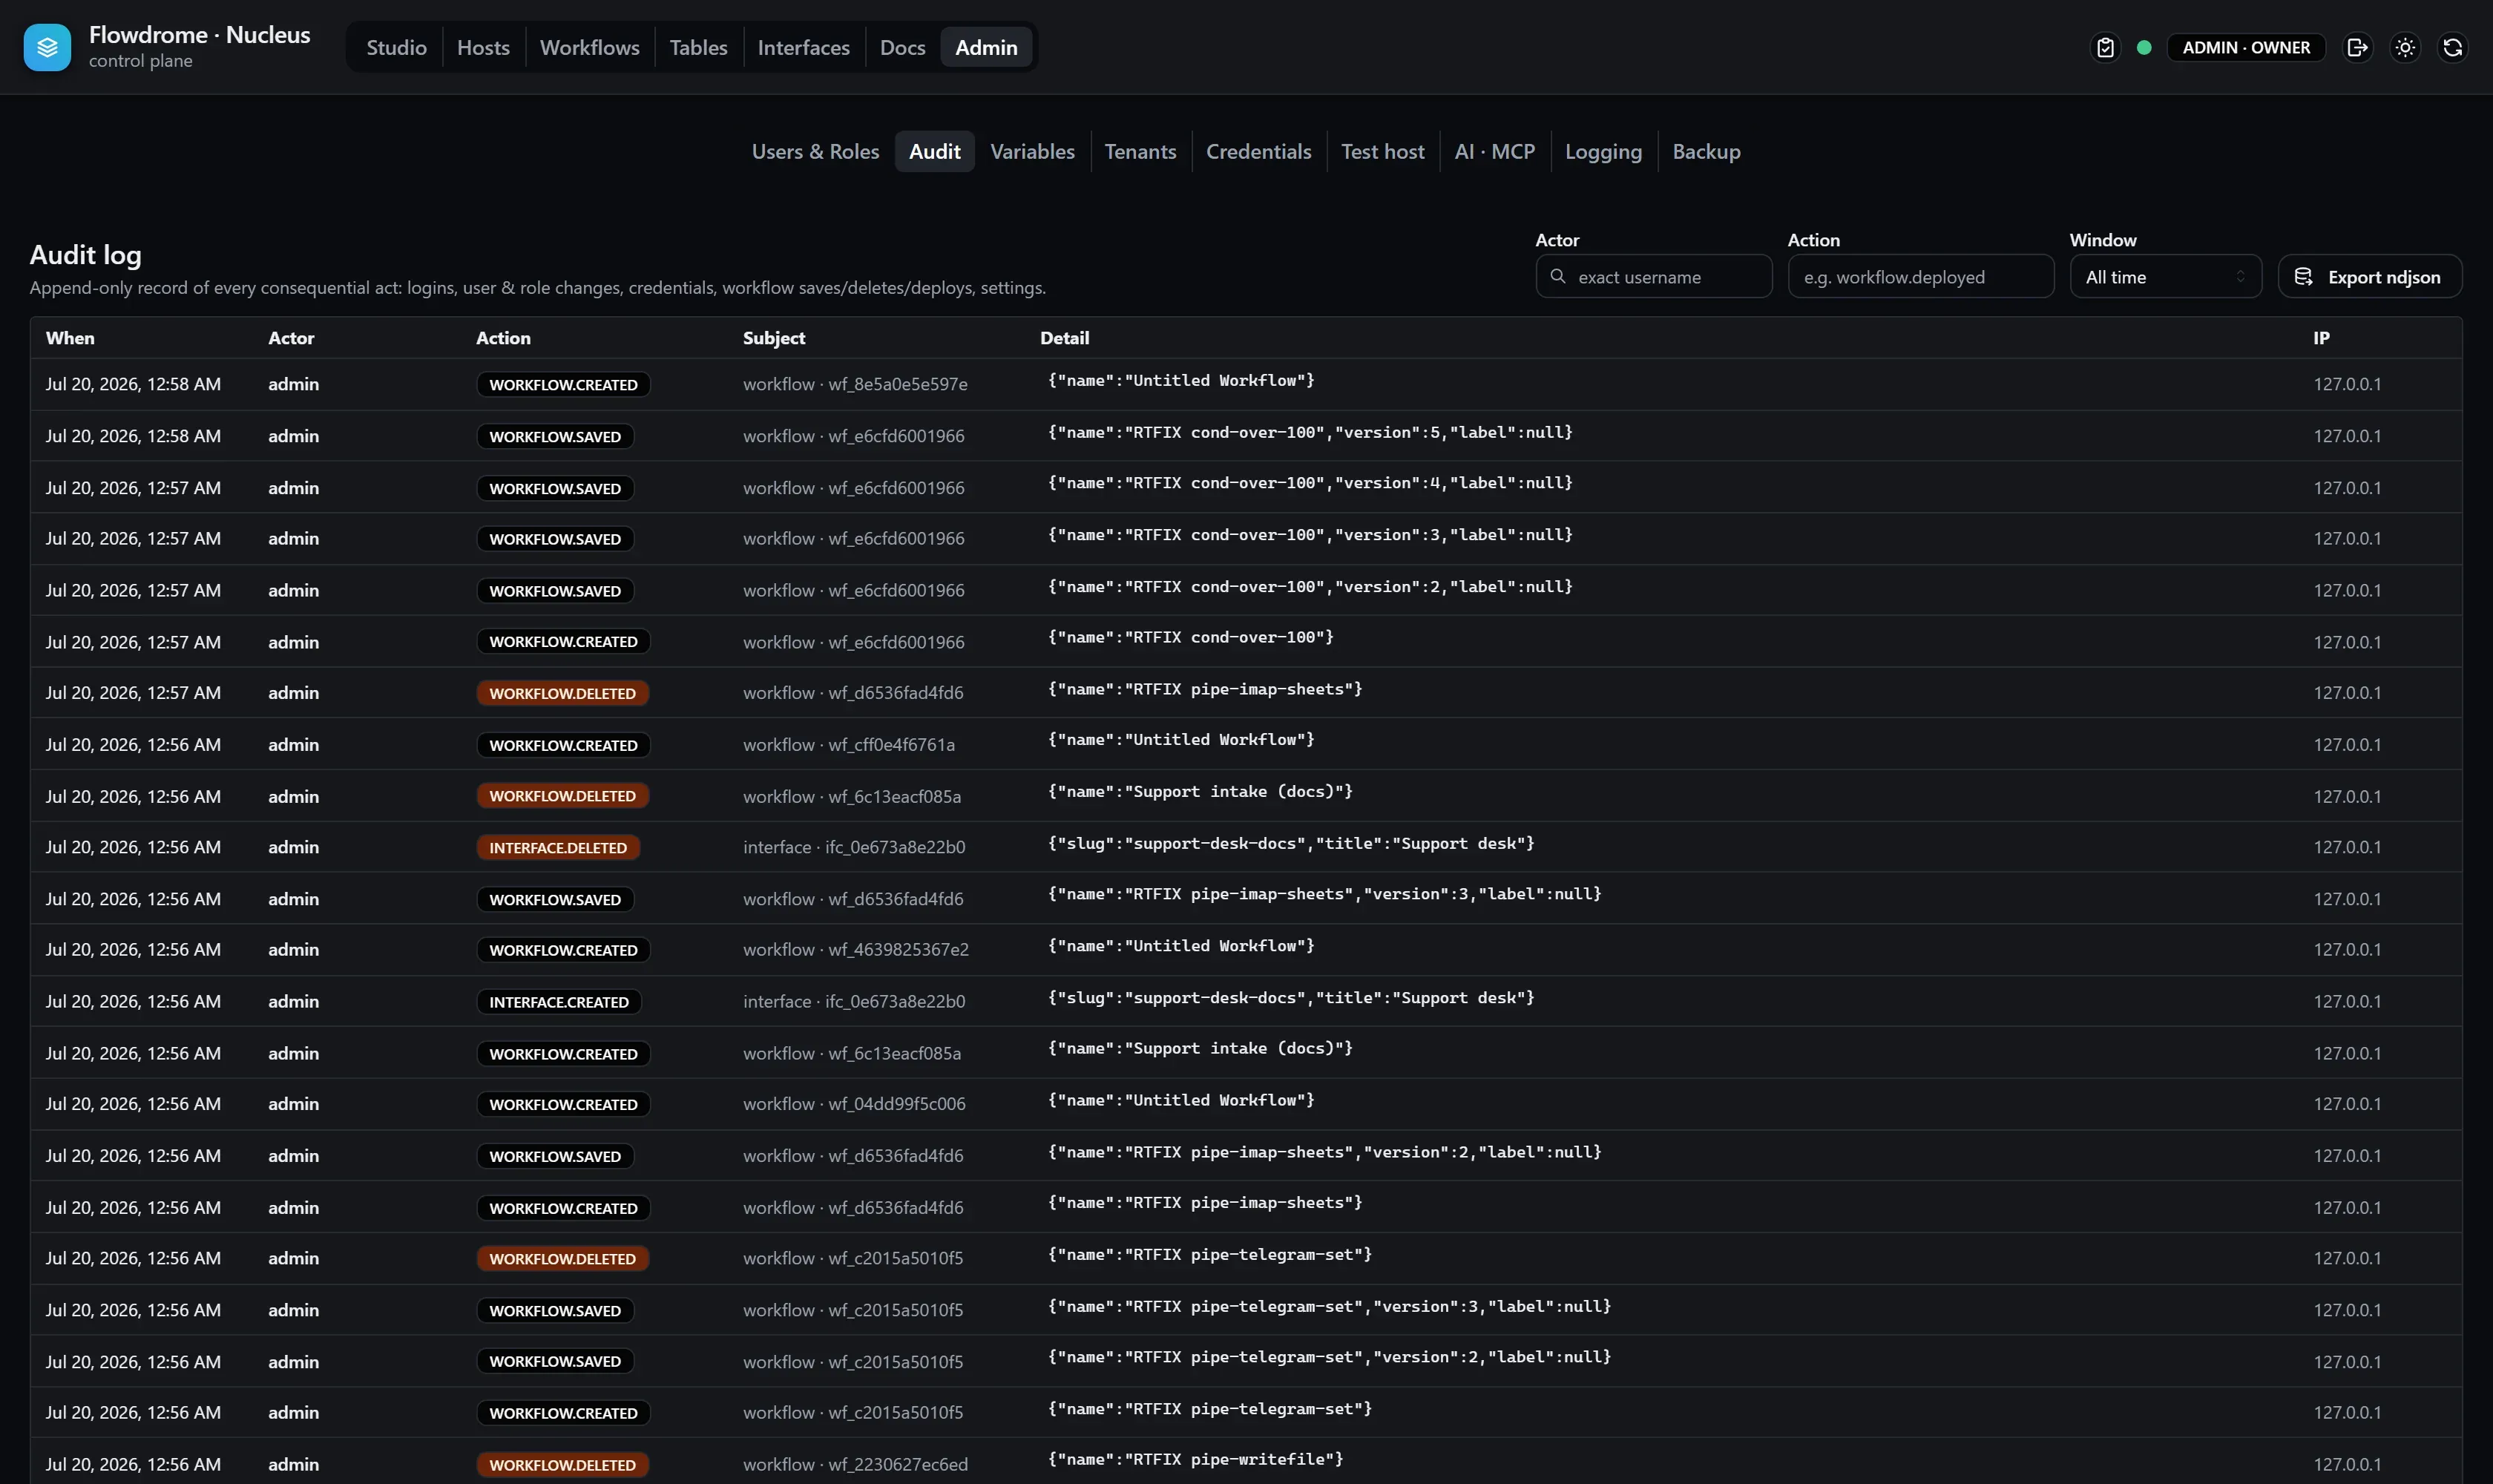Focus the Action filter input field
The image size is (2493, 1484).
1920,277
